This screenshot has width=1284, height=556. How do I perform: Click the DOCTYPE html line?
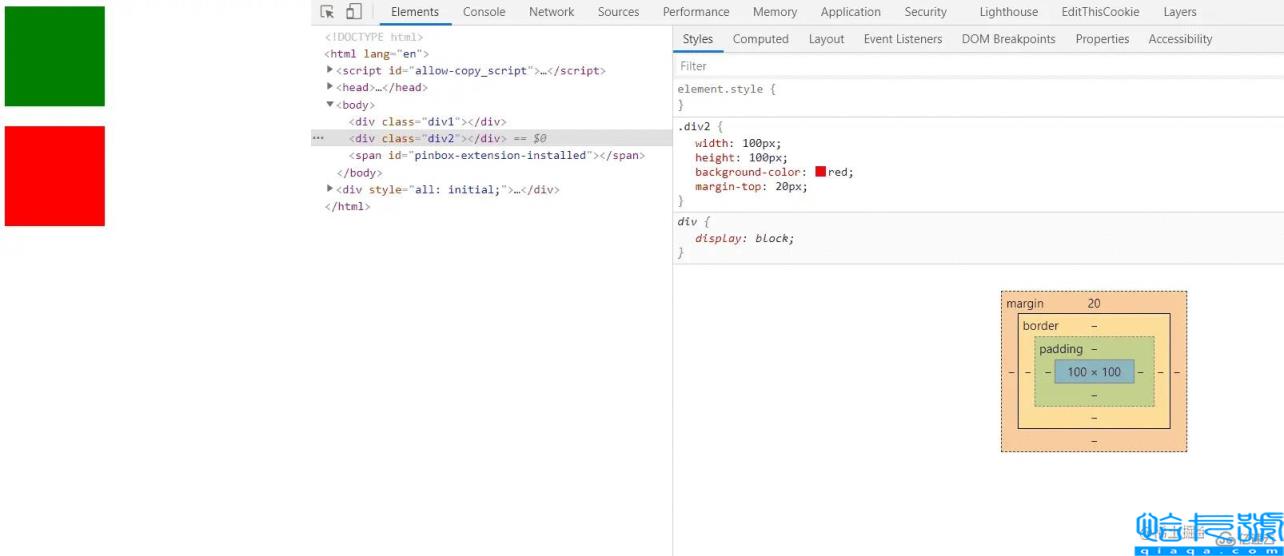click(374, 37)
